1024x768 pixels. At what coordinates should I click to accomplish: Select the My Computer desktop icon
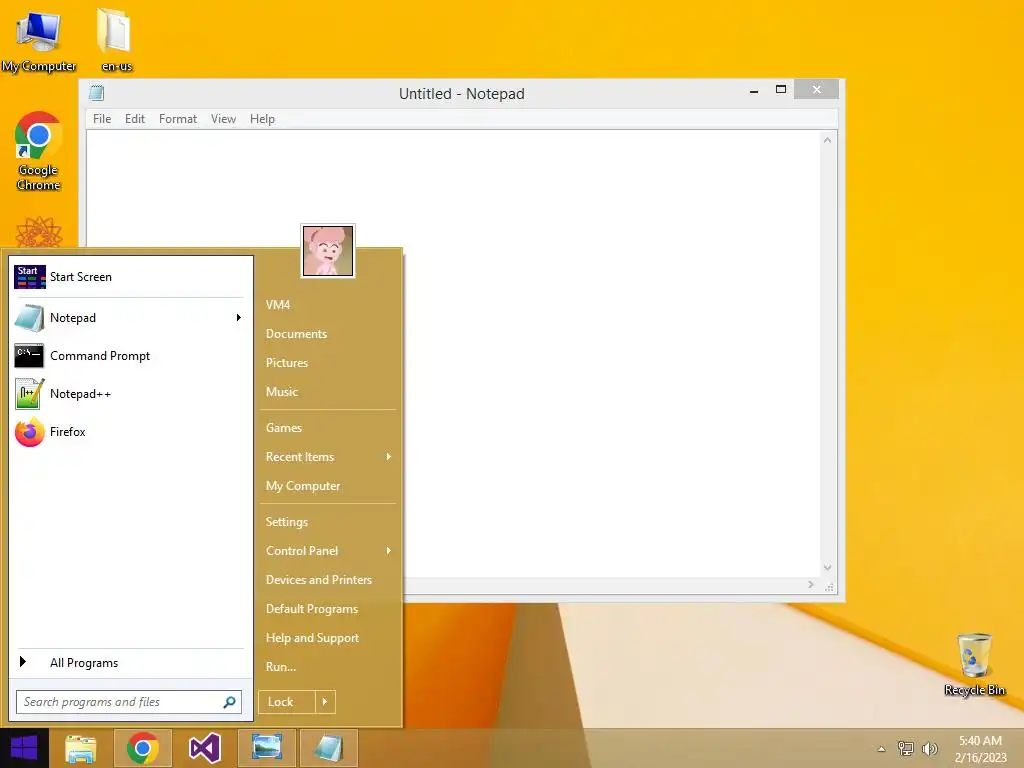tap(39, 42)
